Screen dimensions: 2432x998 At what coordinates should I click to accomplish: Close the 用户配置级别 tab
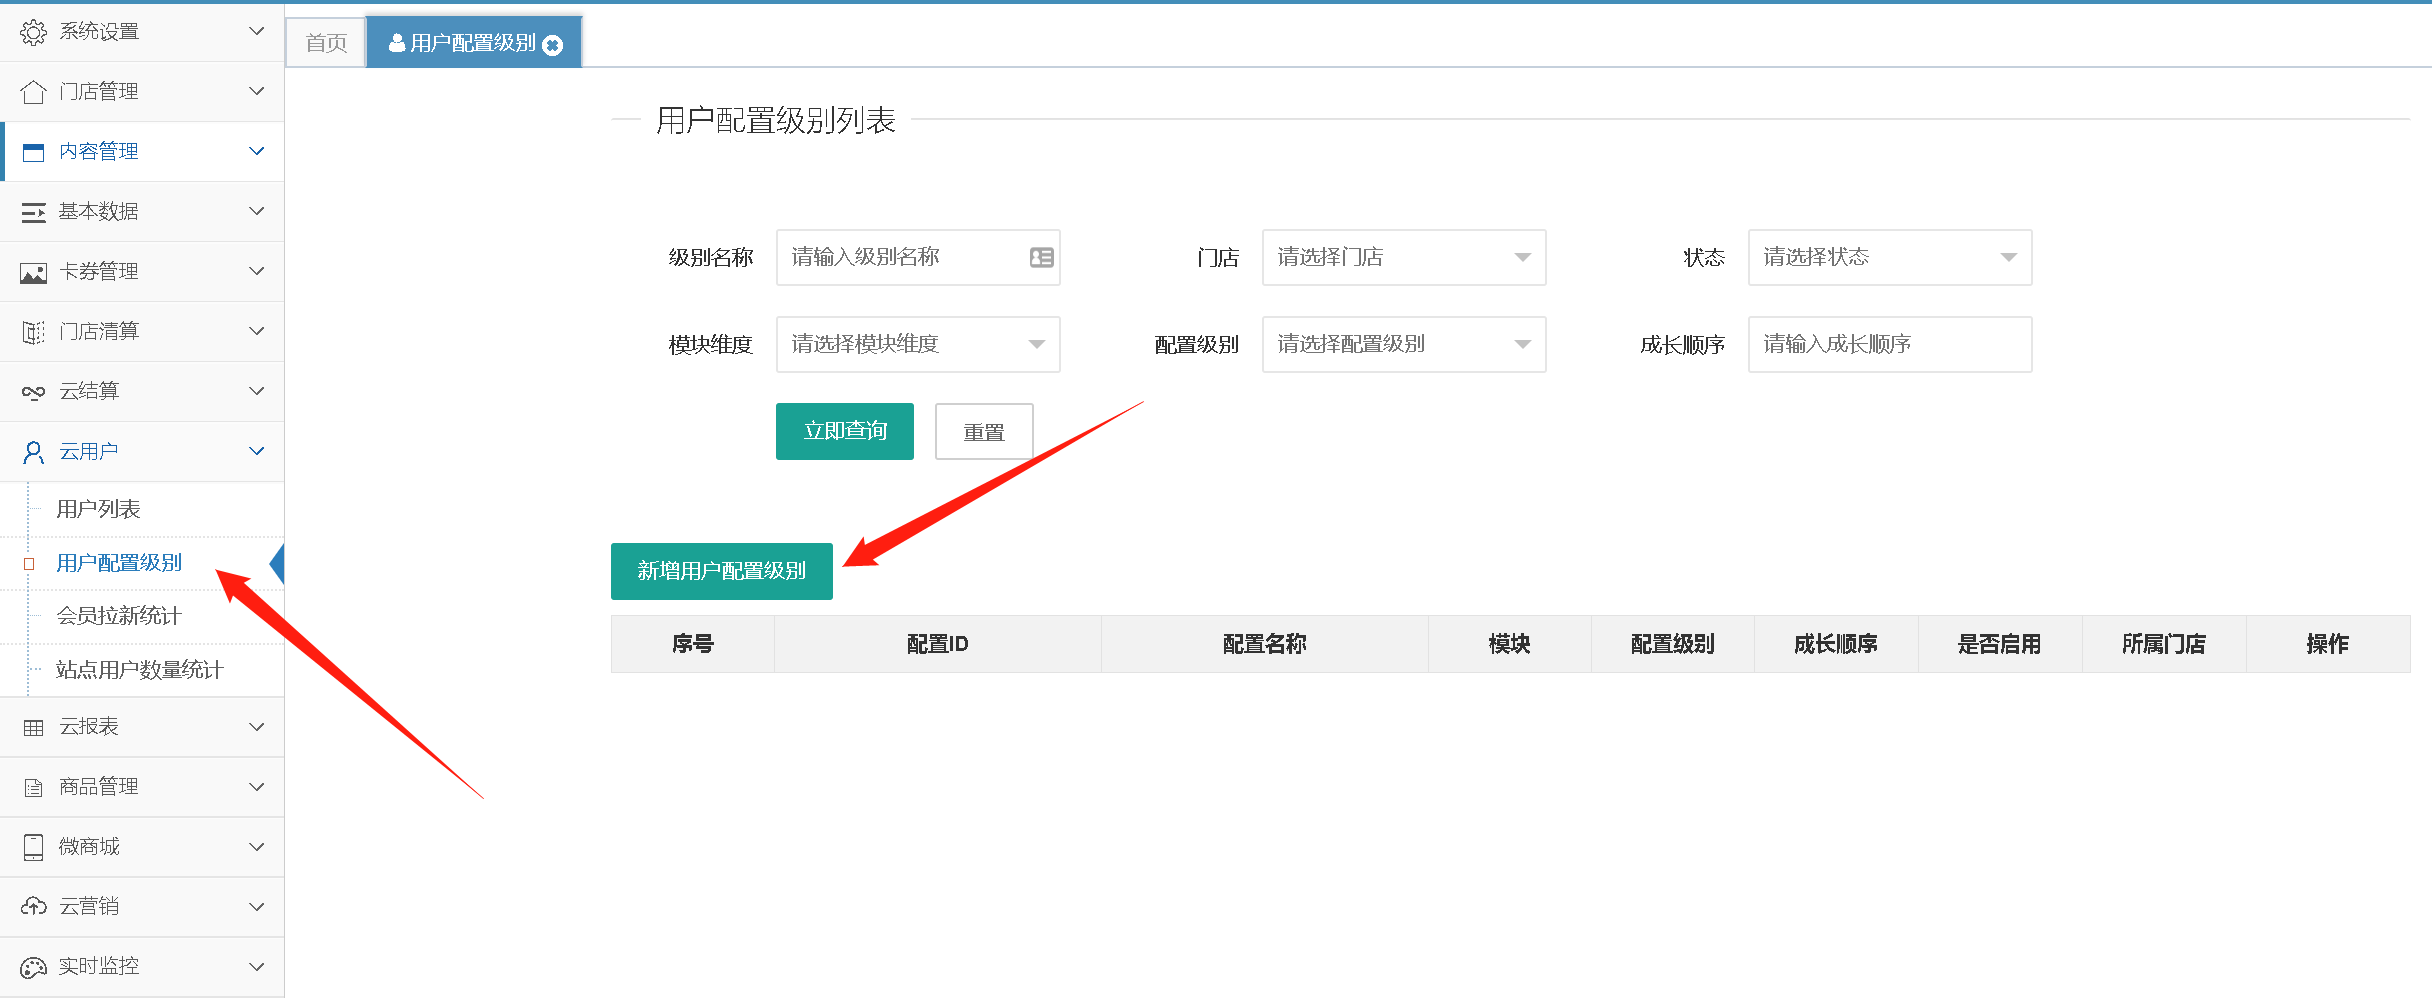[x=552, y=45]
